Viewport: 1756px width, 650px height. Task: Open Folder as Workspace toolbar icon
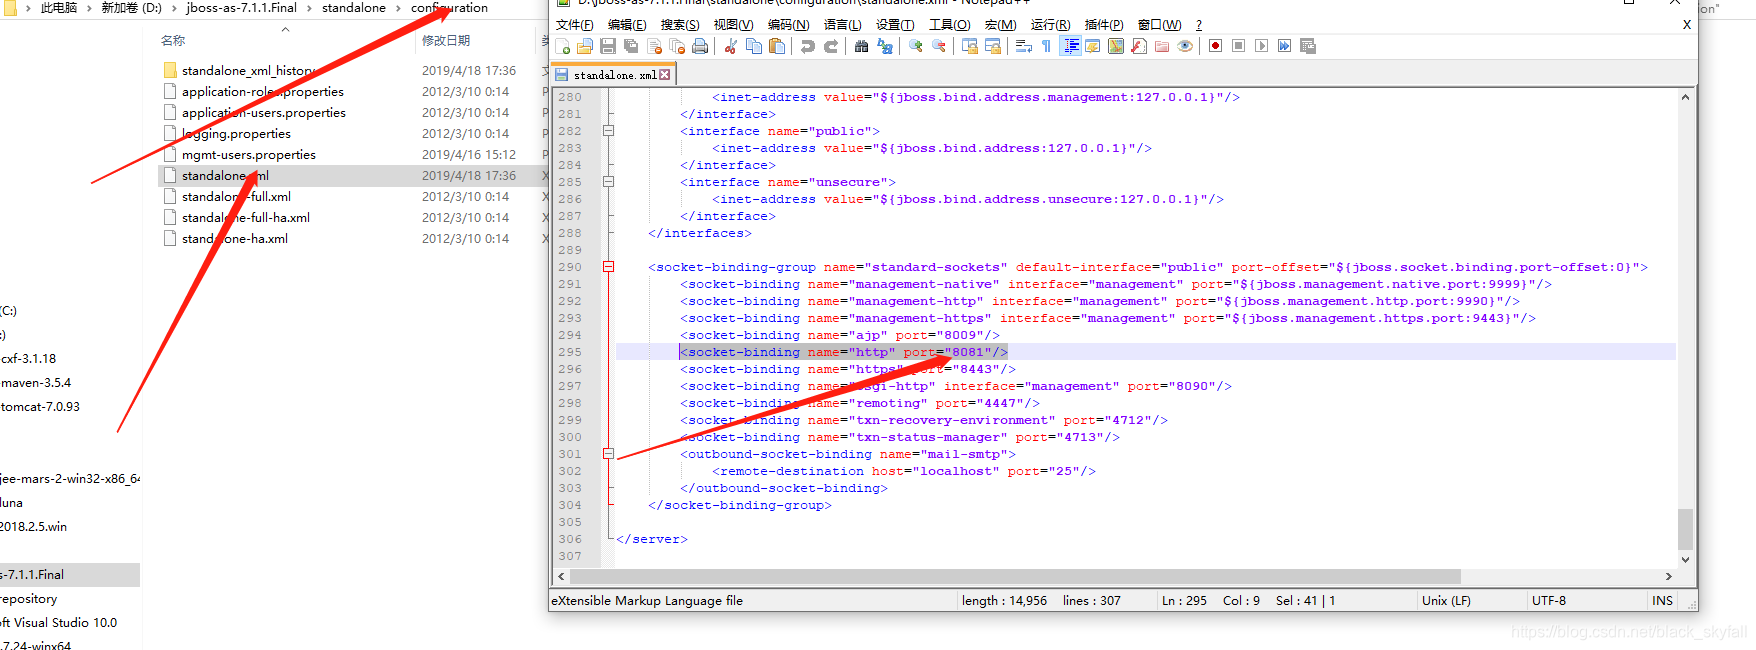pyautogui.click(x=1161, y=46)
